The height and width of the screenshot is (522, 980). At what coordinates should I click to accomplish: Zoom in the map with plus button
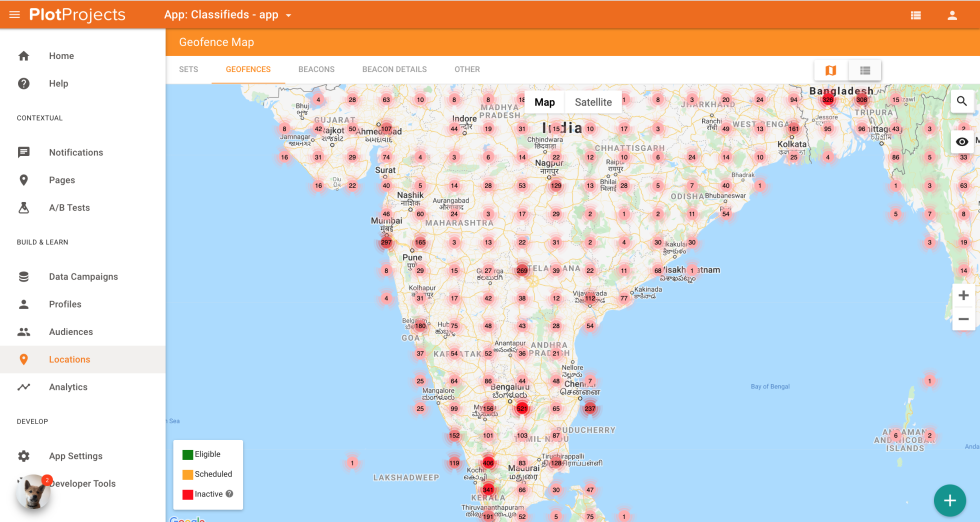click(963, 295)
